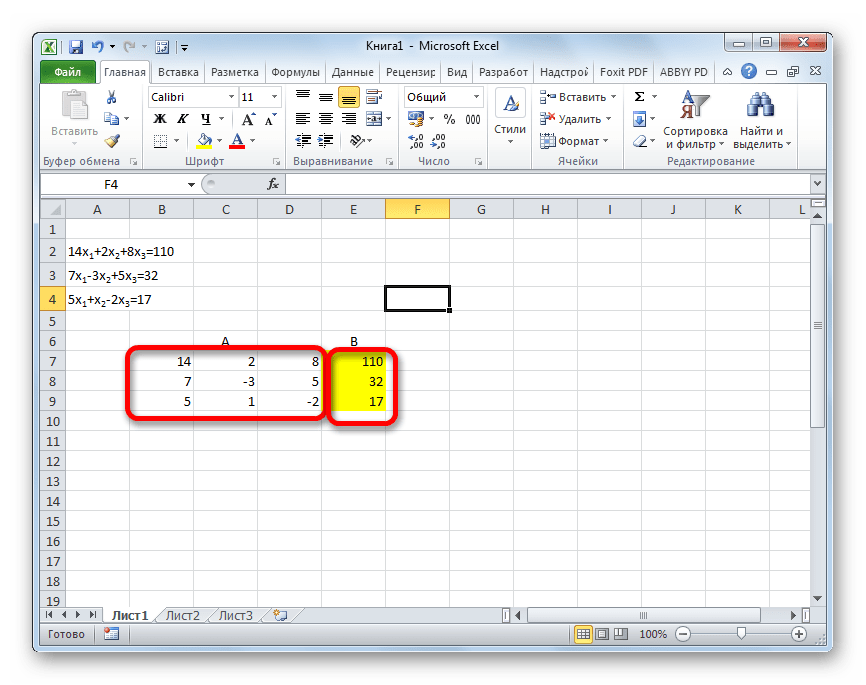Open the Стили styles gallery
Image resolution: width=866 pixels, height=685 pixels.
click(510, 118)
